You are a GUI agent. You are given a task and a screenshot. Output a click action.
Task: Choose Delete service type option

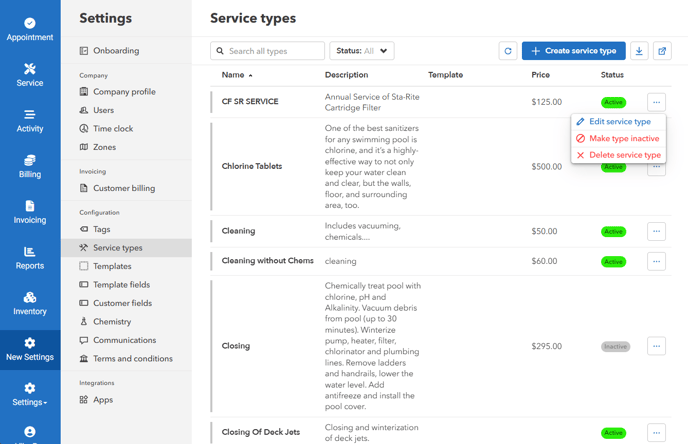[x=624, y=155]
